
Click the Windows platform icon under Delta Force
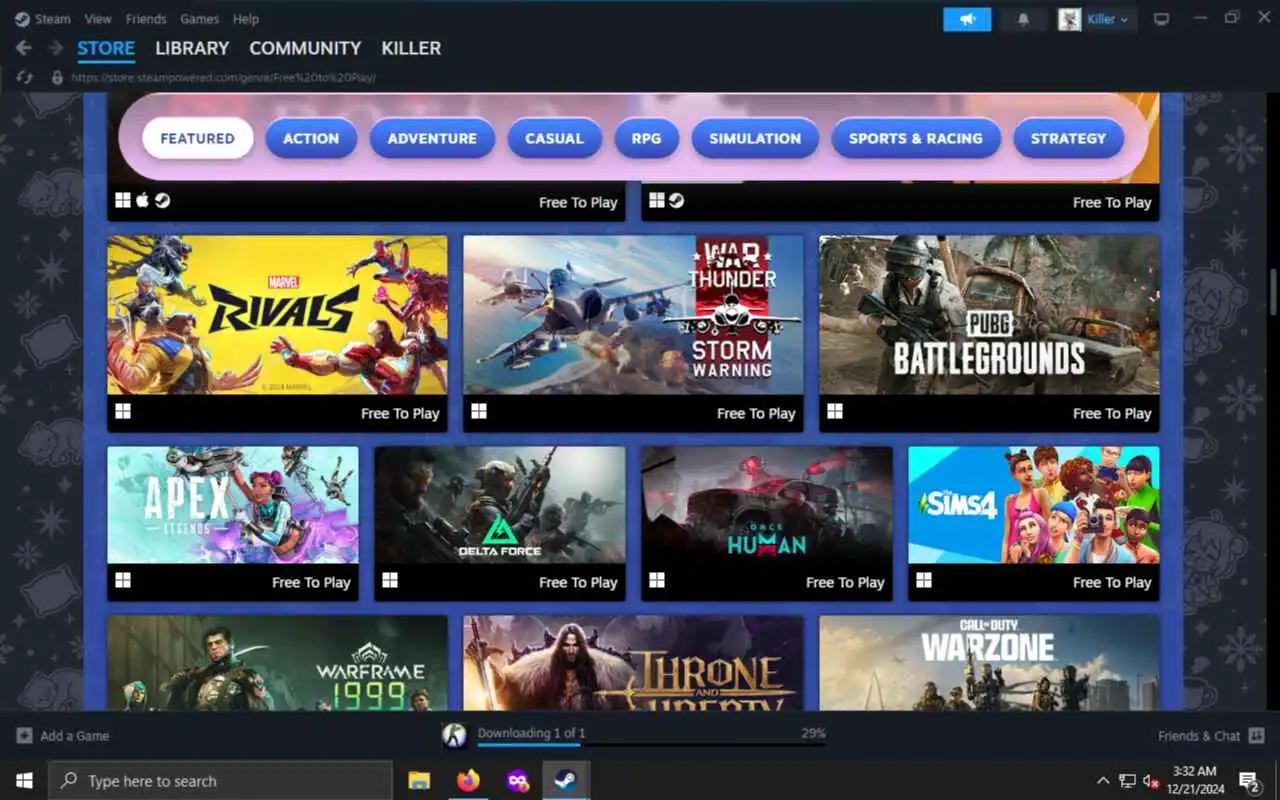tap(390, 580)
